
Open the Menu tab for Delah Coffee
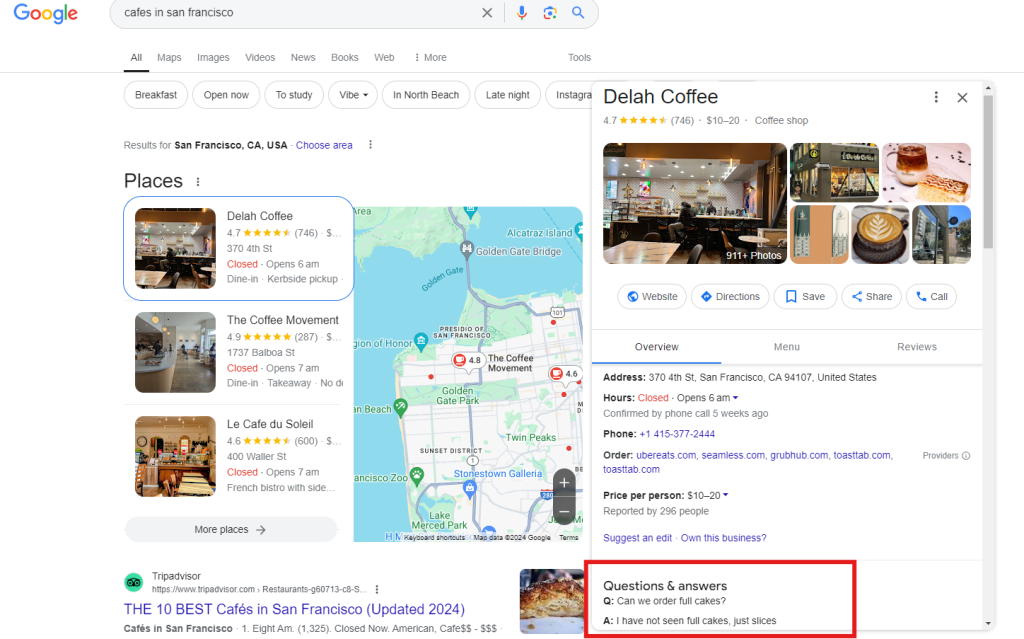point(786,346)
